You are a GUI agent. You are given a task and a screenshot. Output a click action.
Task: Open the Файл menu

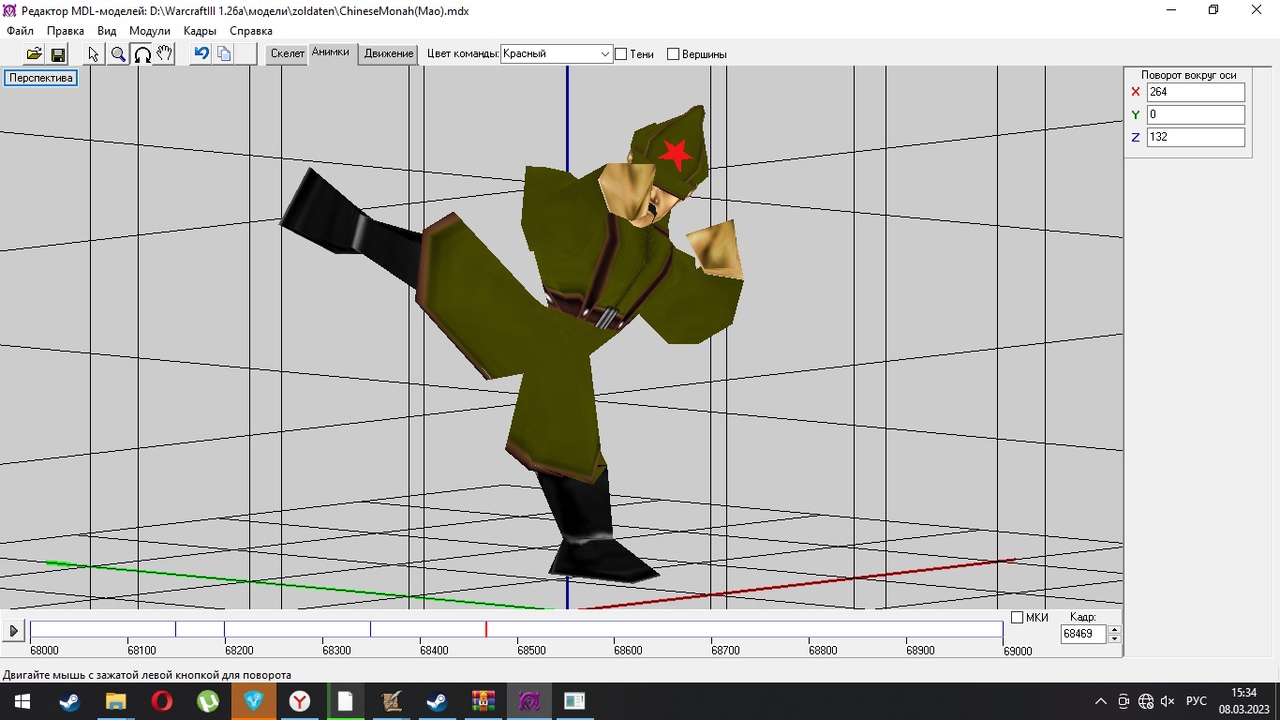coord(20,31)
